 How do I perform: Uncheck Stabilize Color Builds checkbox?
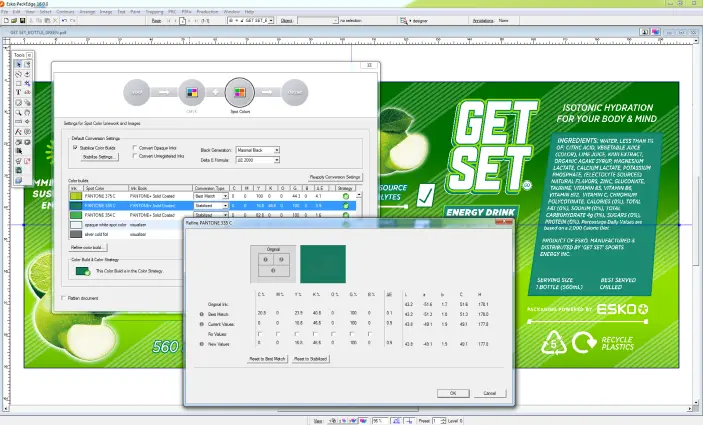[75, 147]
